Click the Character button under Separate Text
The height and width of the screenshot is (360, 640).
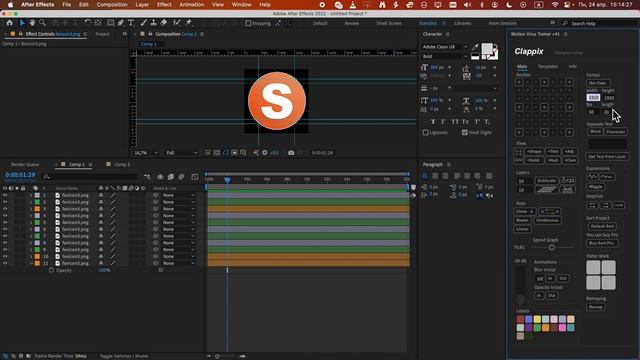tap(616, 132)
